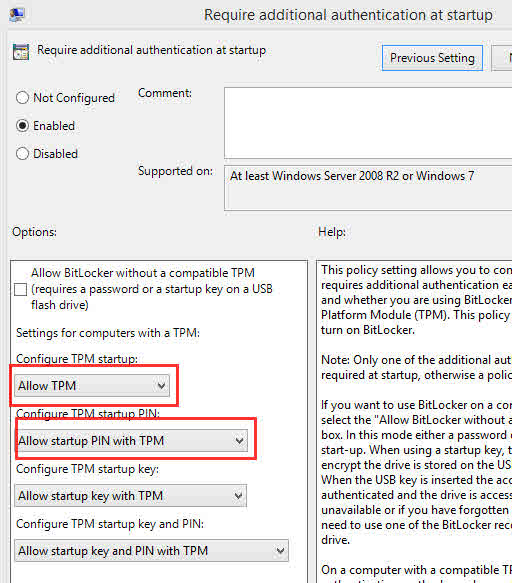The image size is (512, 583).
Task: Click the 'Configure TPM startup key:' label
Action: pos(87,469)
